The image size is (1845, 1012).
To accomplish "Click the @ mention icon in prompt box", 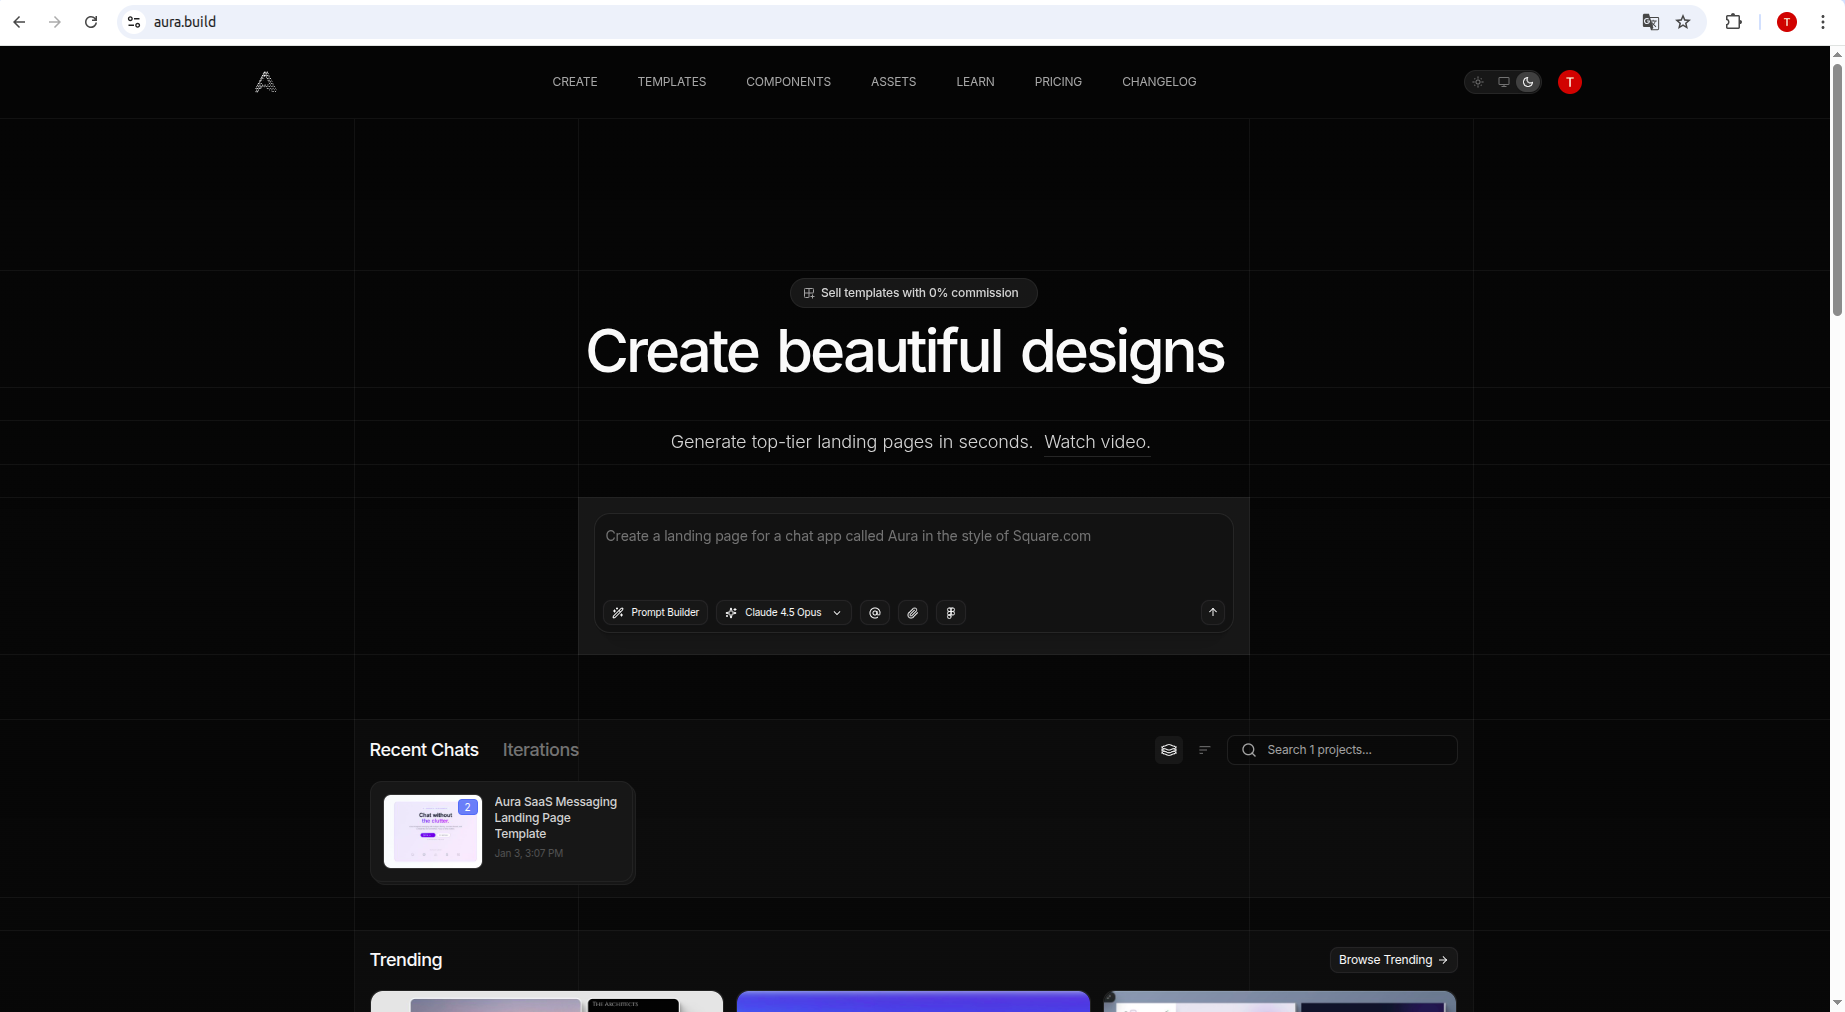I will [x=874, y=612].
